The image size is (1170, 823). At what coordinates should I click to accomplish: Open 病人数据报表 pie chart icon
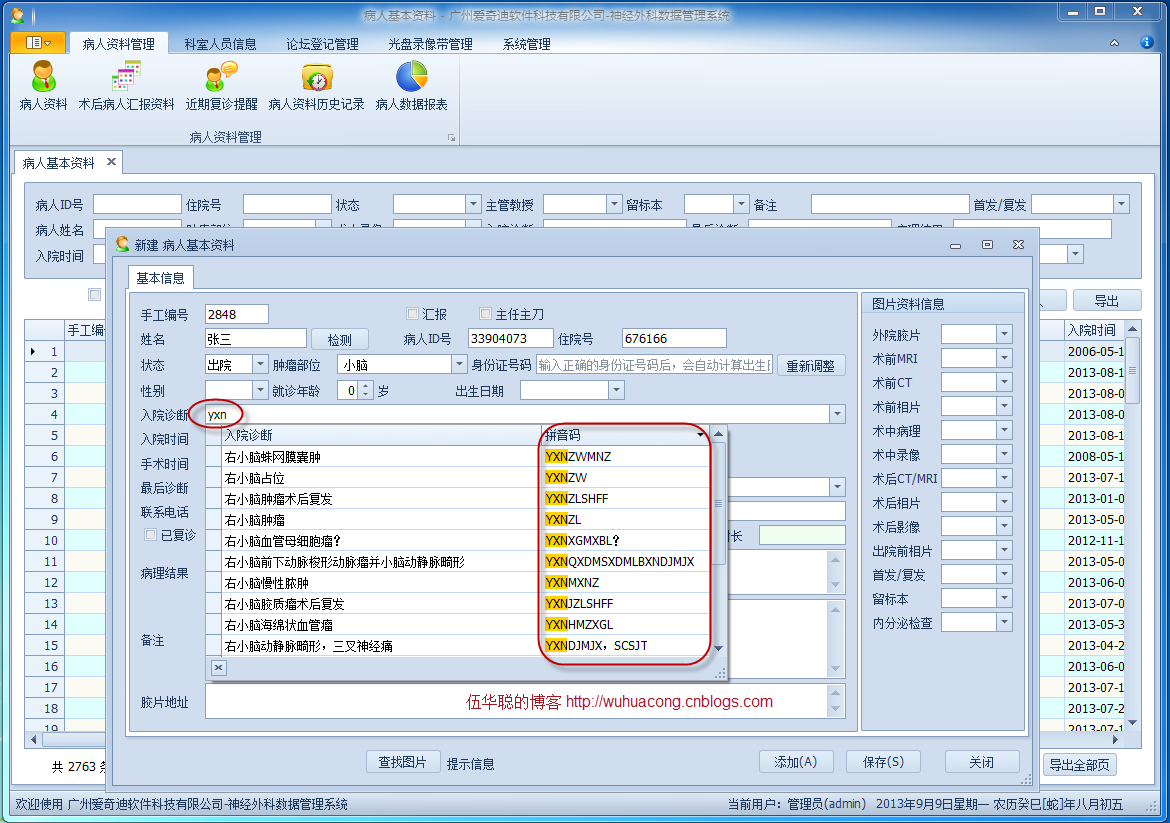point(411,77)
